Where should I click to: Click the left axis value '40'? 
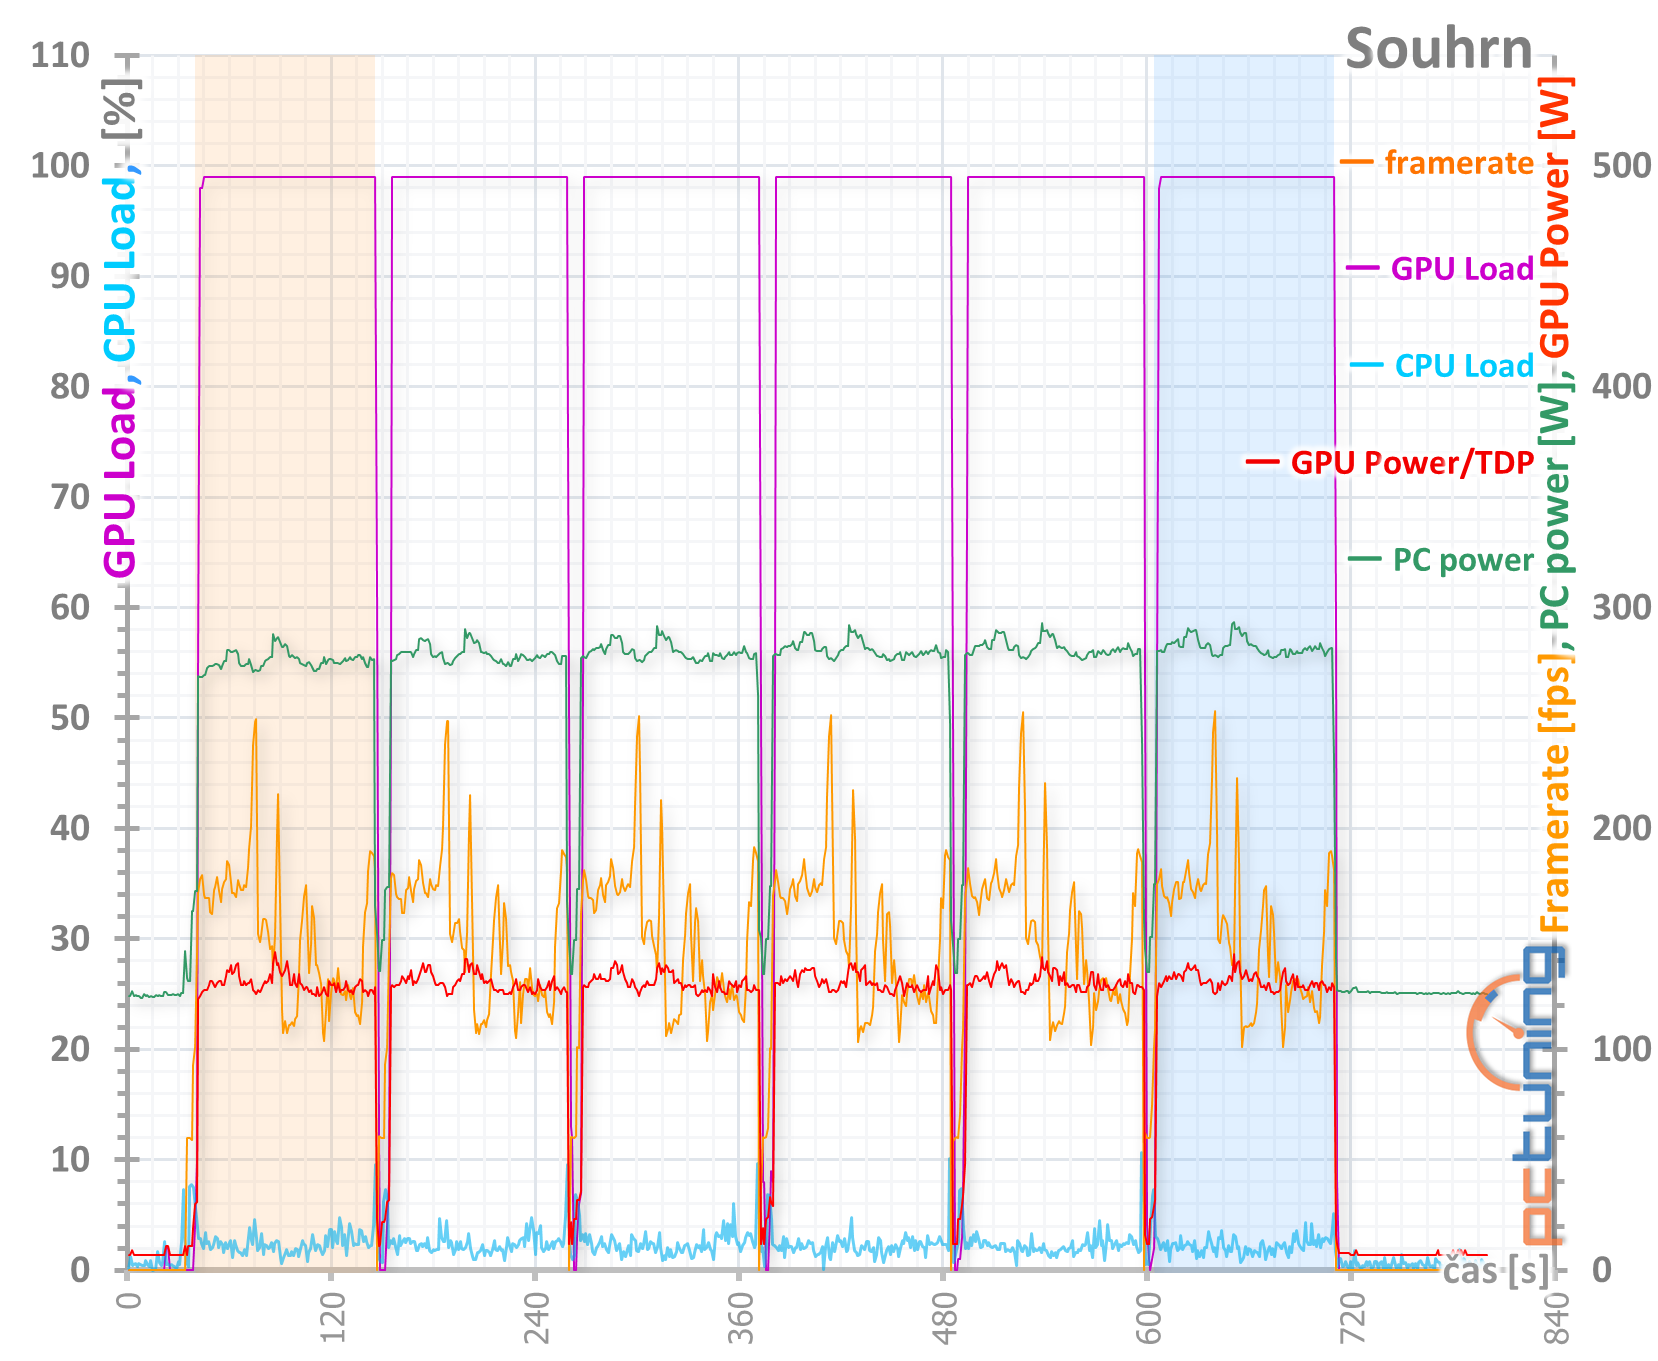70,828
